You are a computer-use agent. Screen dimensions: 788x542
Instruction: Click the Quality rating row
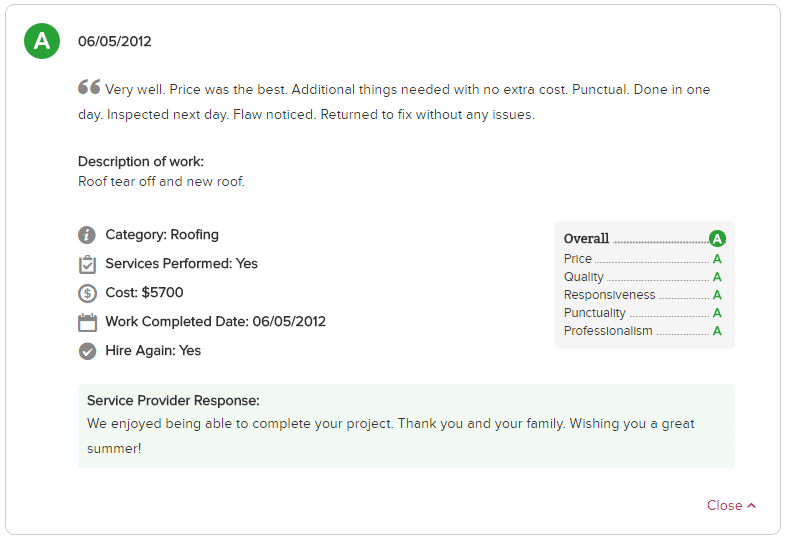coord(643,277)
